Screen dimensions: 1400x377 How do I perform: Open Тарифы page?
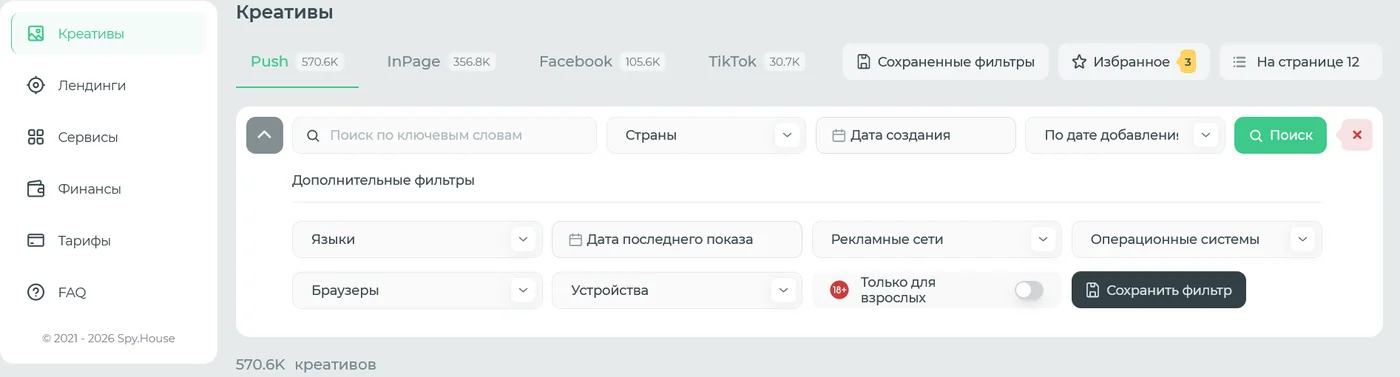coord(109,241)
